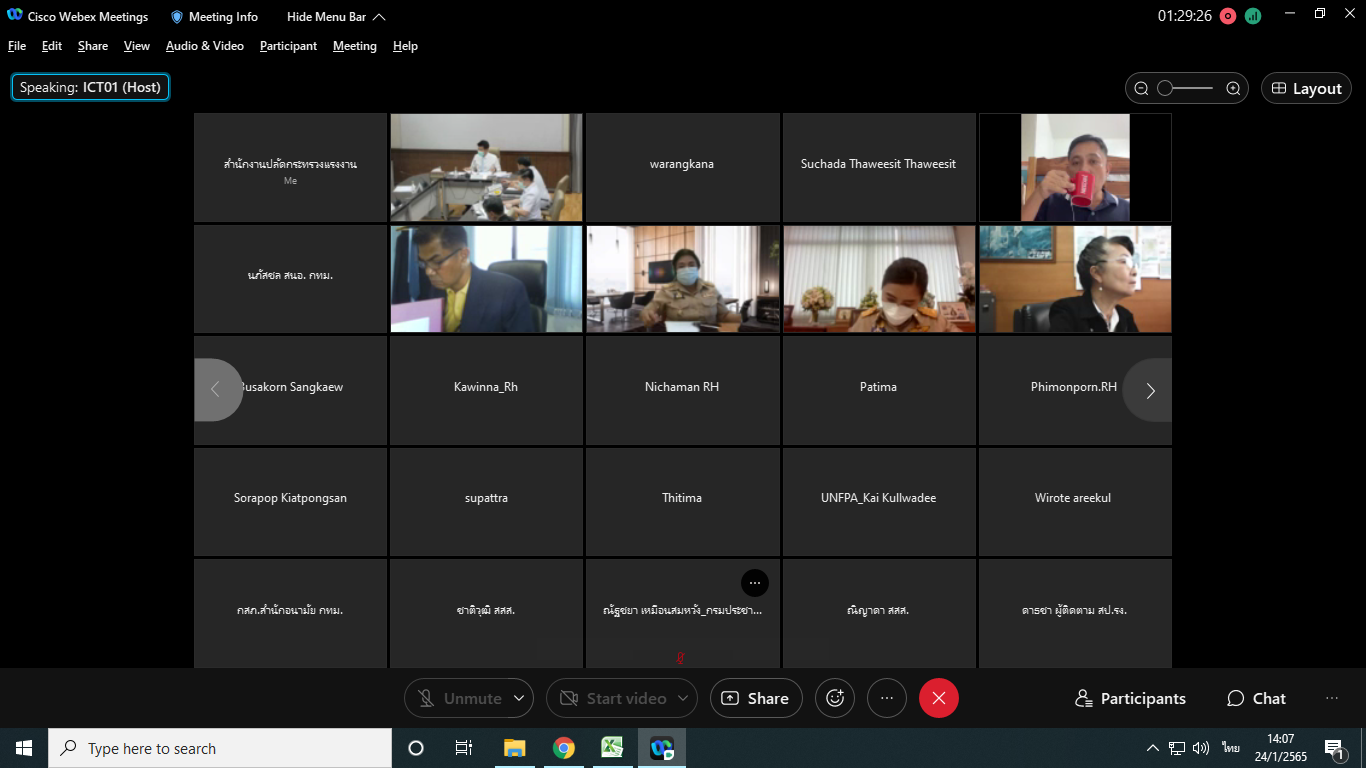Open the Audio & Video menu
Image resolution: width=1366 pixels, height=768 pixels.
click(x=205, y=46)
